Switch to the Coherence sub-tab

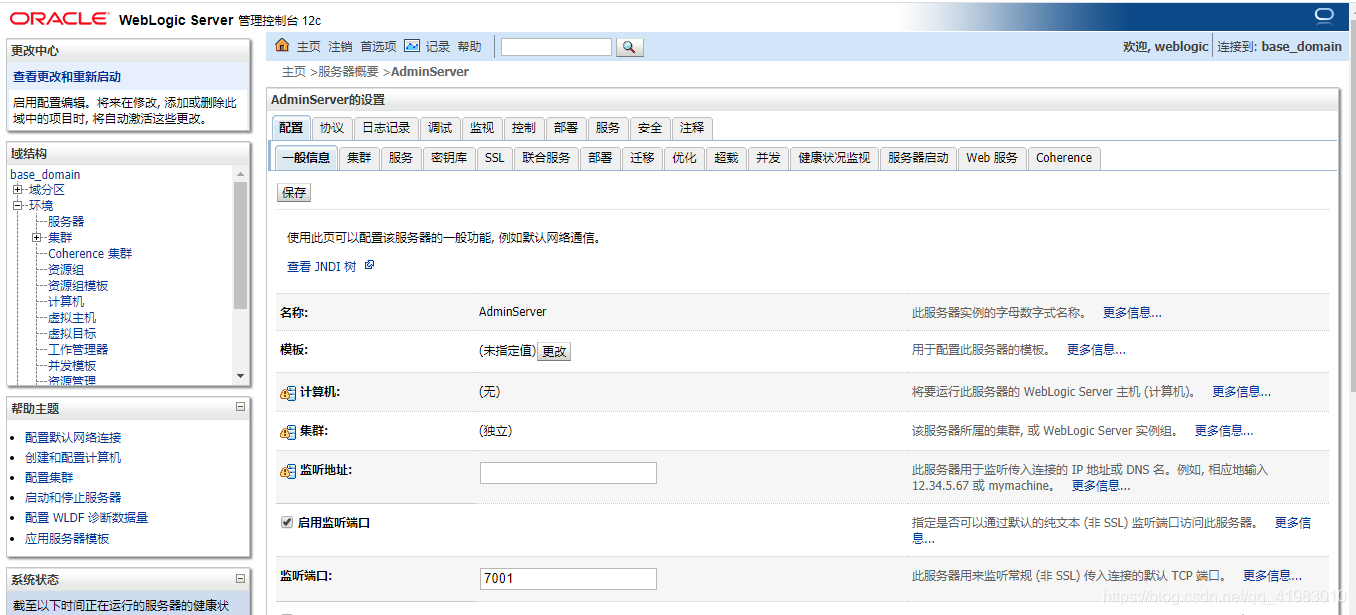pyautogui.click(x=1064, y=158)
